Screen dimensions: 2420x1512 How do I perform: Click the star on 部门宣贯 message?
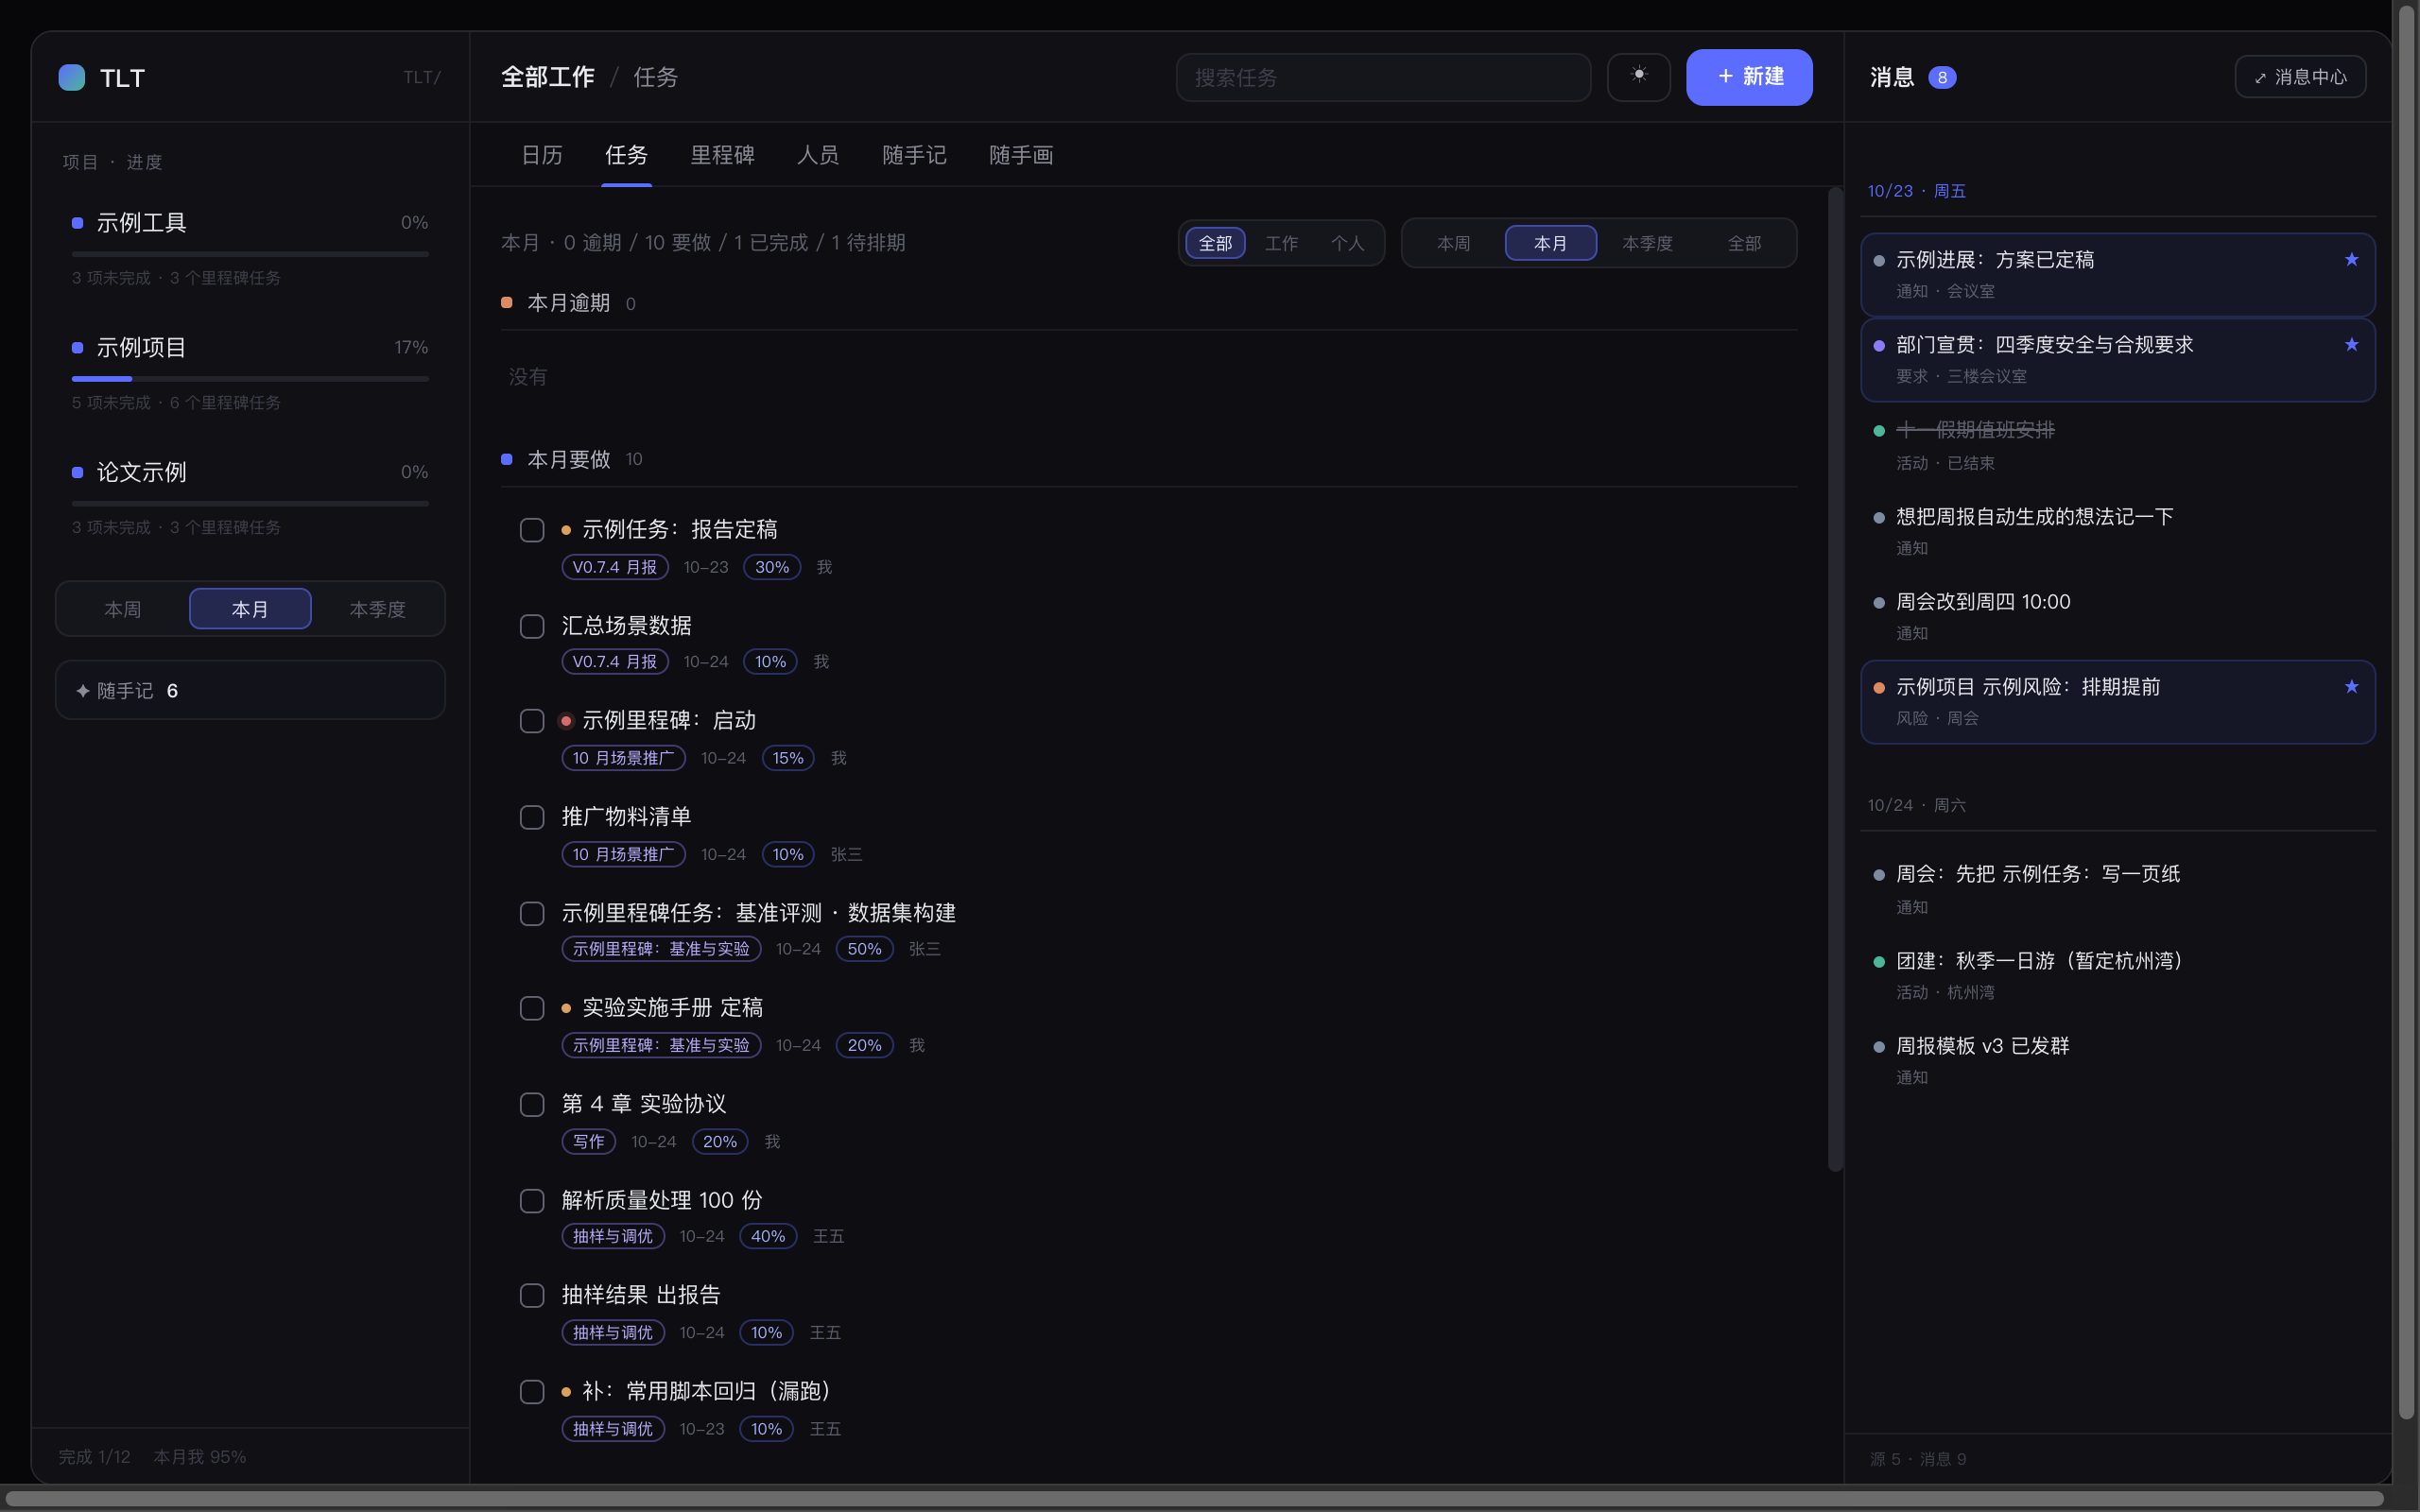click(2351, 345)
